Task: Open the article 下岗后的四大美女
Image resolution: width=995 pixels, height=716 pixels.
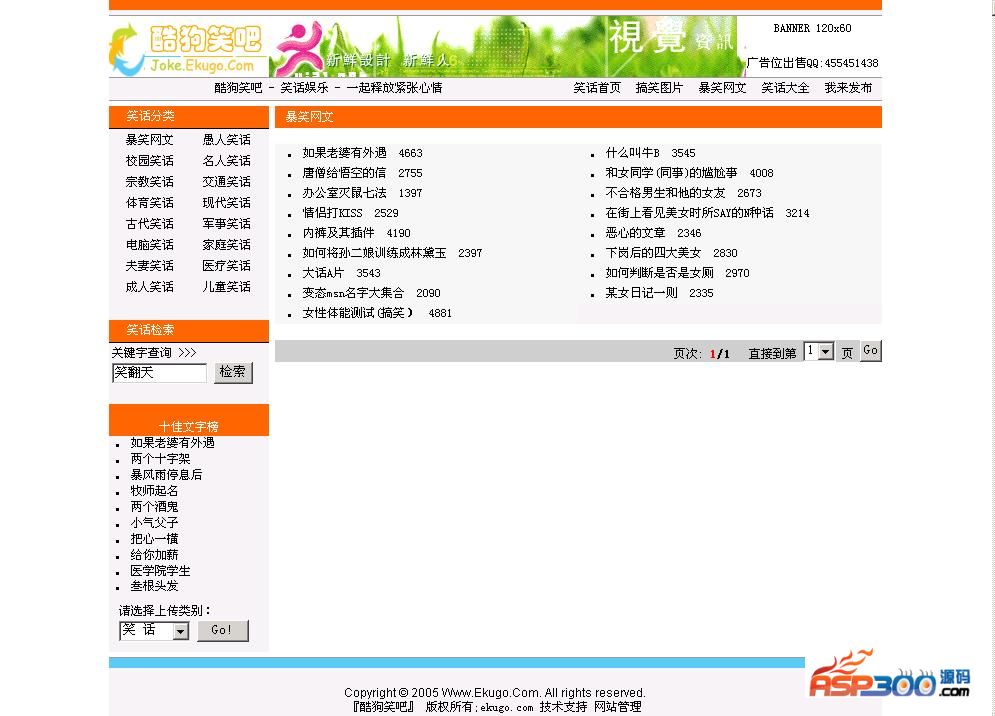Action: tap(654, 253)
